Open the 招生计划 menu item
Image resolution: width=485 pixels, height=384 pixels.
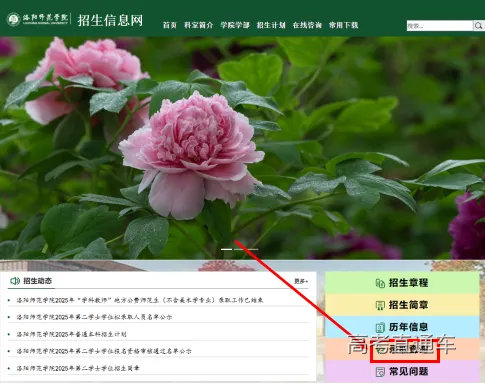(271, 25)
